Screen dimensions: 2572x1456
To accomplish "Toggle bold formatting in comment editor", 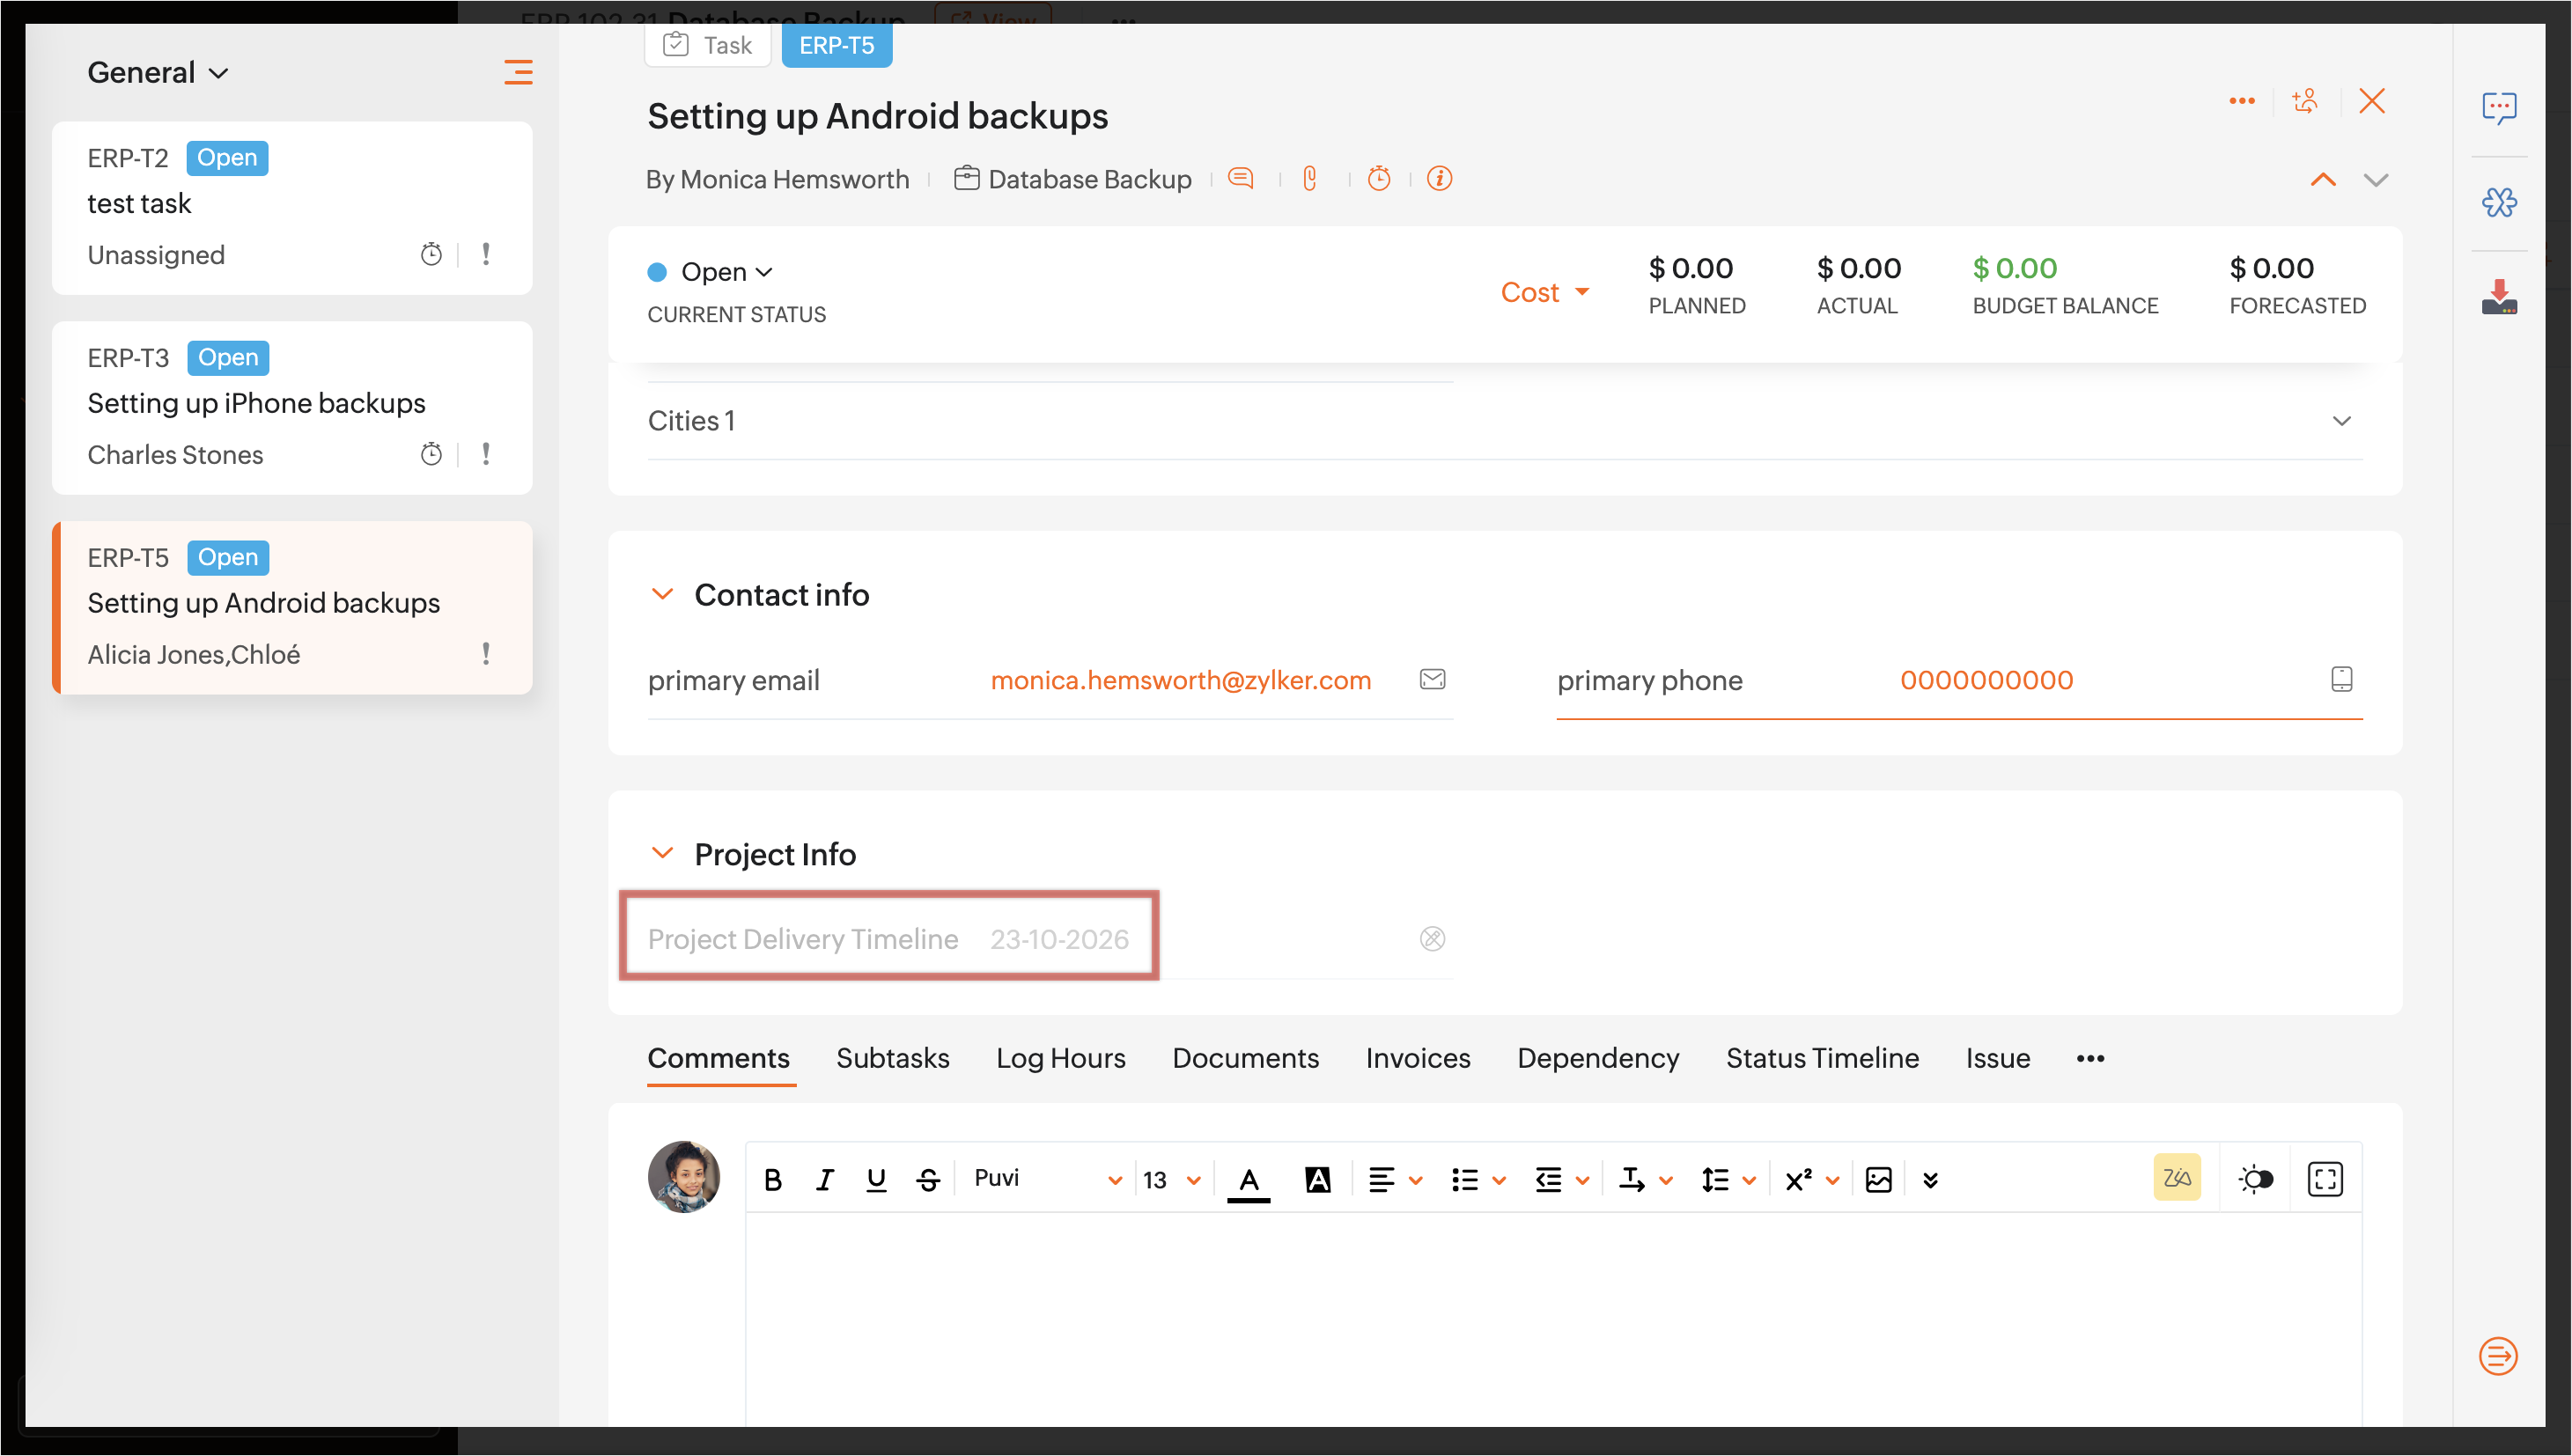I will 772,1180.
